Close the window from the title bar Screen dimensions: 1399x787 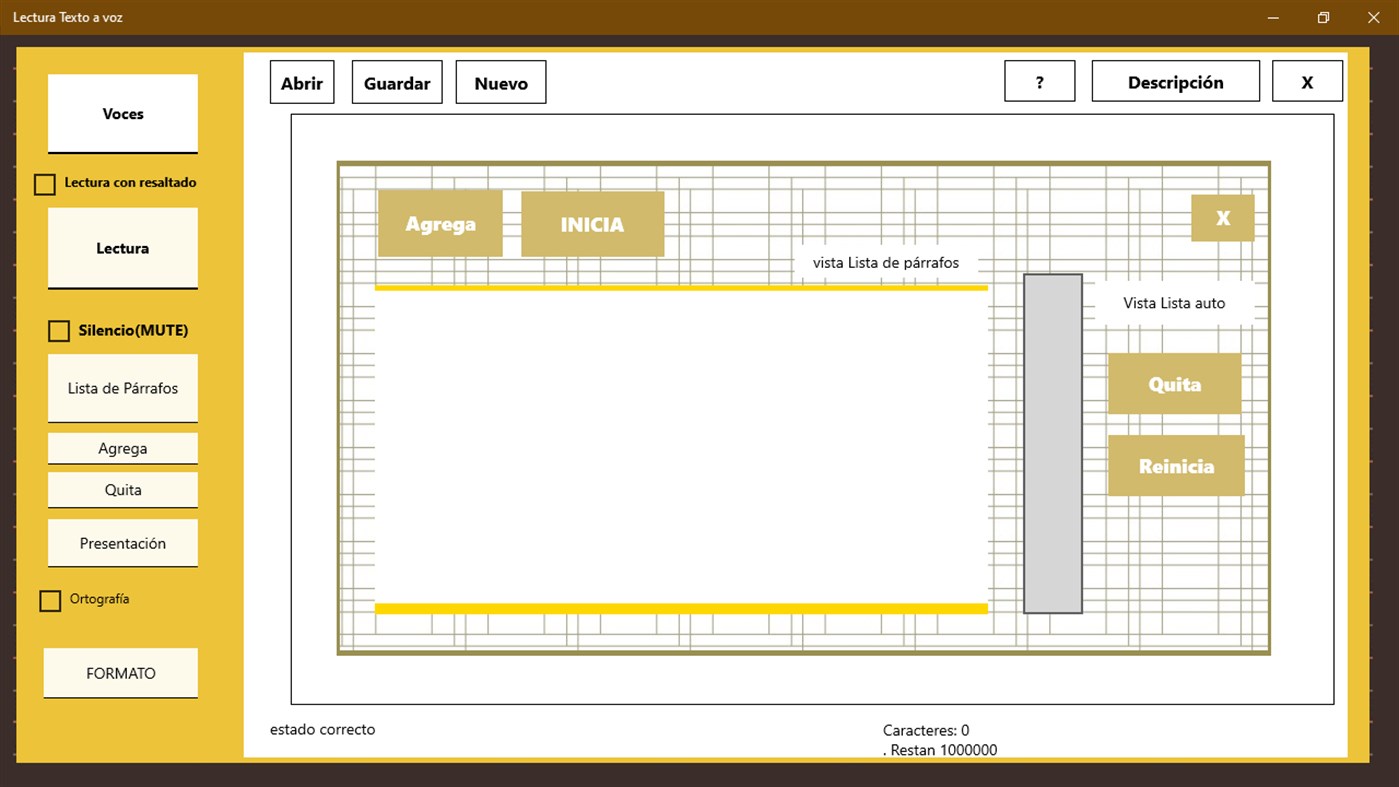[x=1373, y=18]
